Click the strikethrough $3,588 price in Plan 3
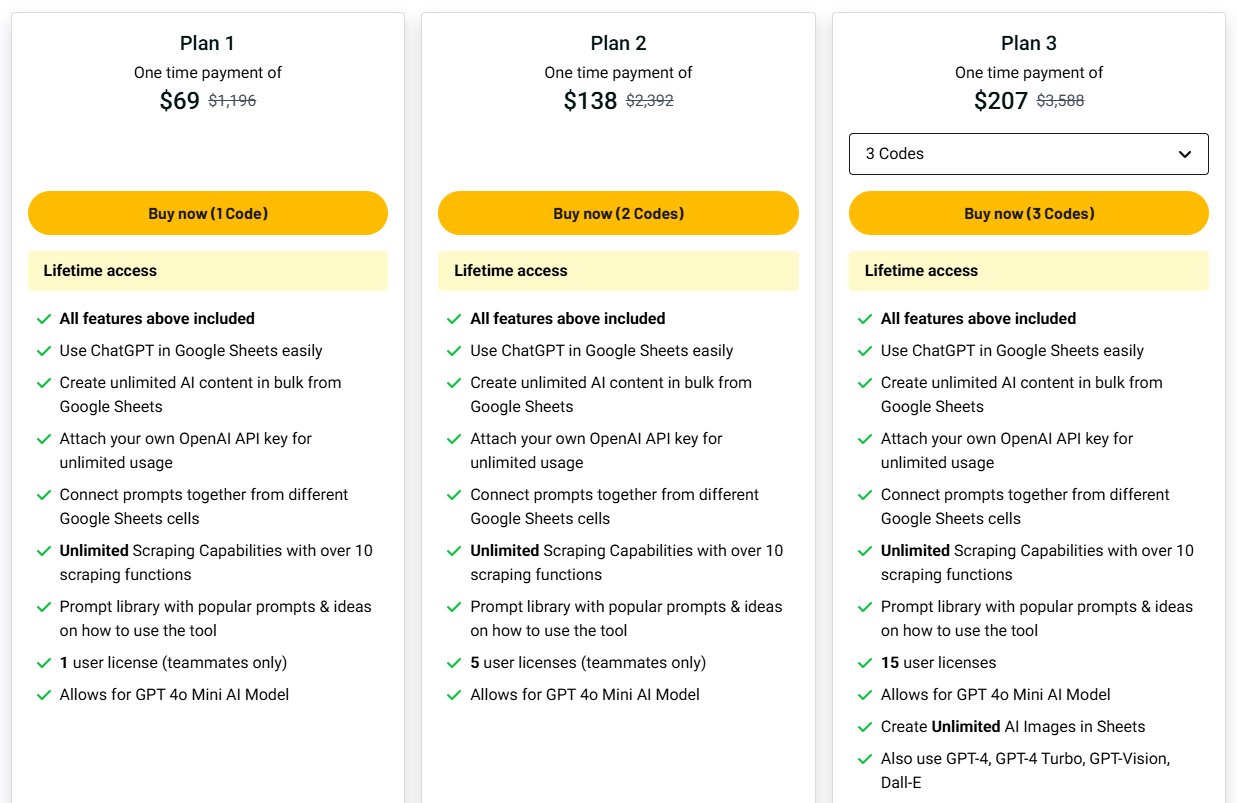Viewport: 1237px width, 803px height. tap(1060, 101)
